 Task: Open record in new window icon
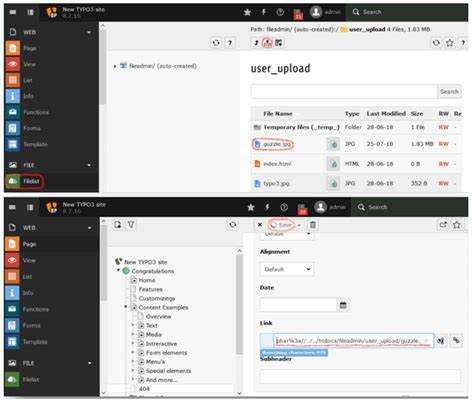443,225
